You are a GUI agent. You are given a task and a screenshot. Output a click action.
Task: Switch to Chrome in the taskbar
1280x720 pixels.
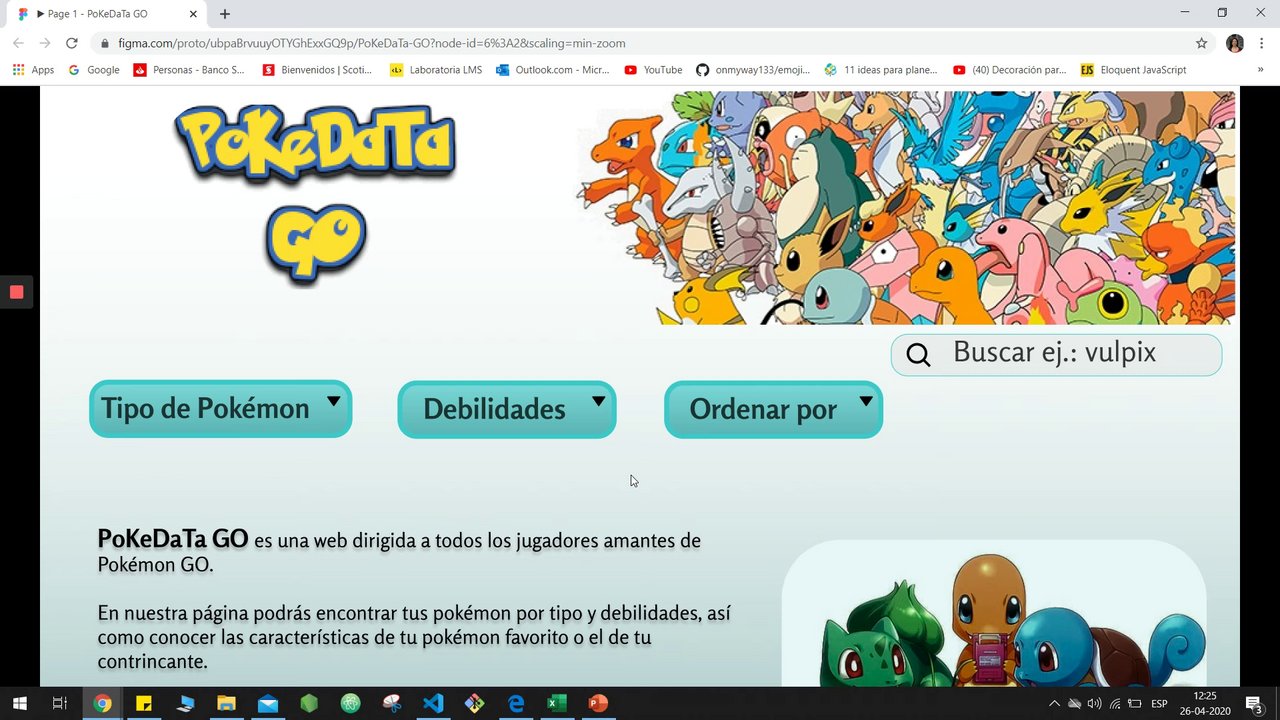(x=102, y=704)
